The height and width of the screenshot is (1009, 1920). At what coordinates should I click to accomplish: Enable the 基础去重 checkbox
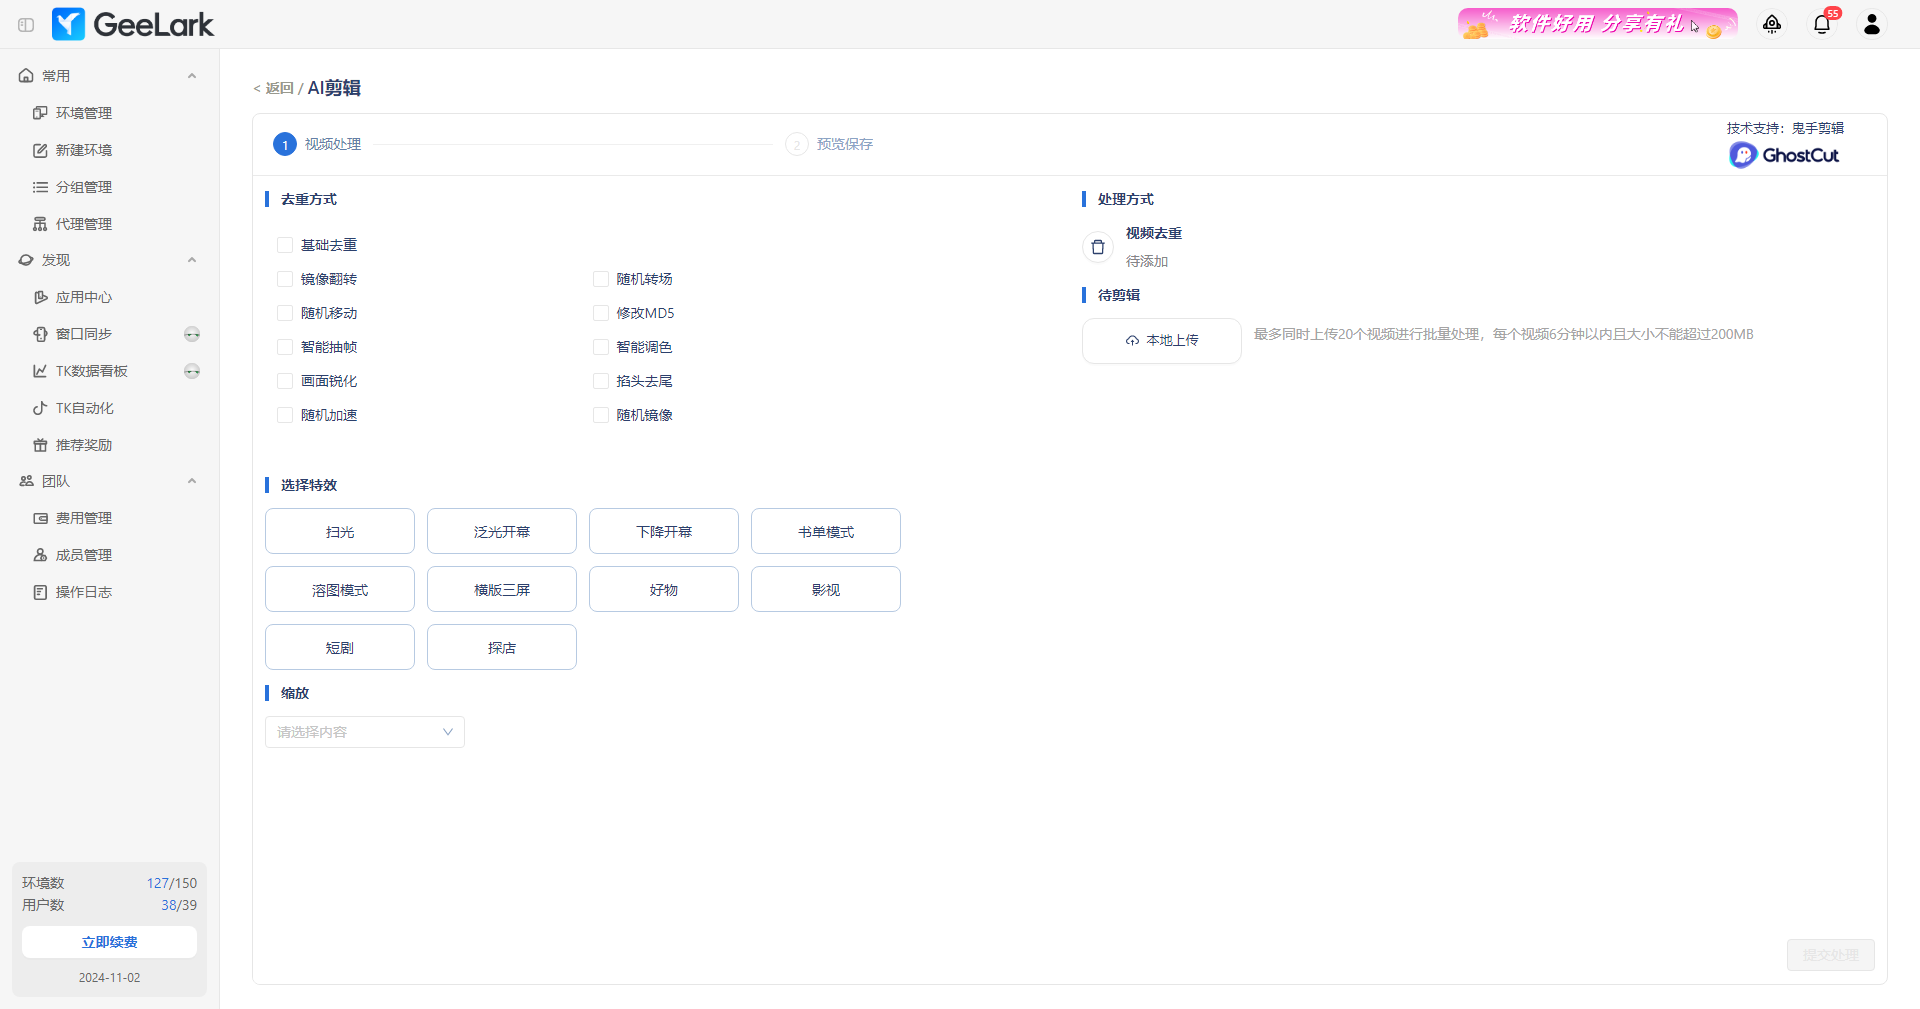[285, 245]
